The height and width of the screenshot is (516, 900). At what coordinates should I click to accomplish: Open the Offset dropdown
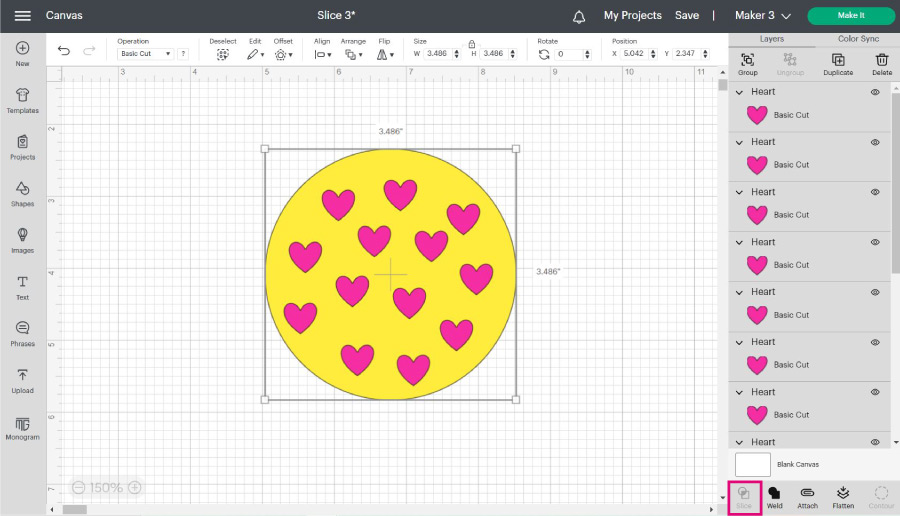(284, 55)
